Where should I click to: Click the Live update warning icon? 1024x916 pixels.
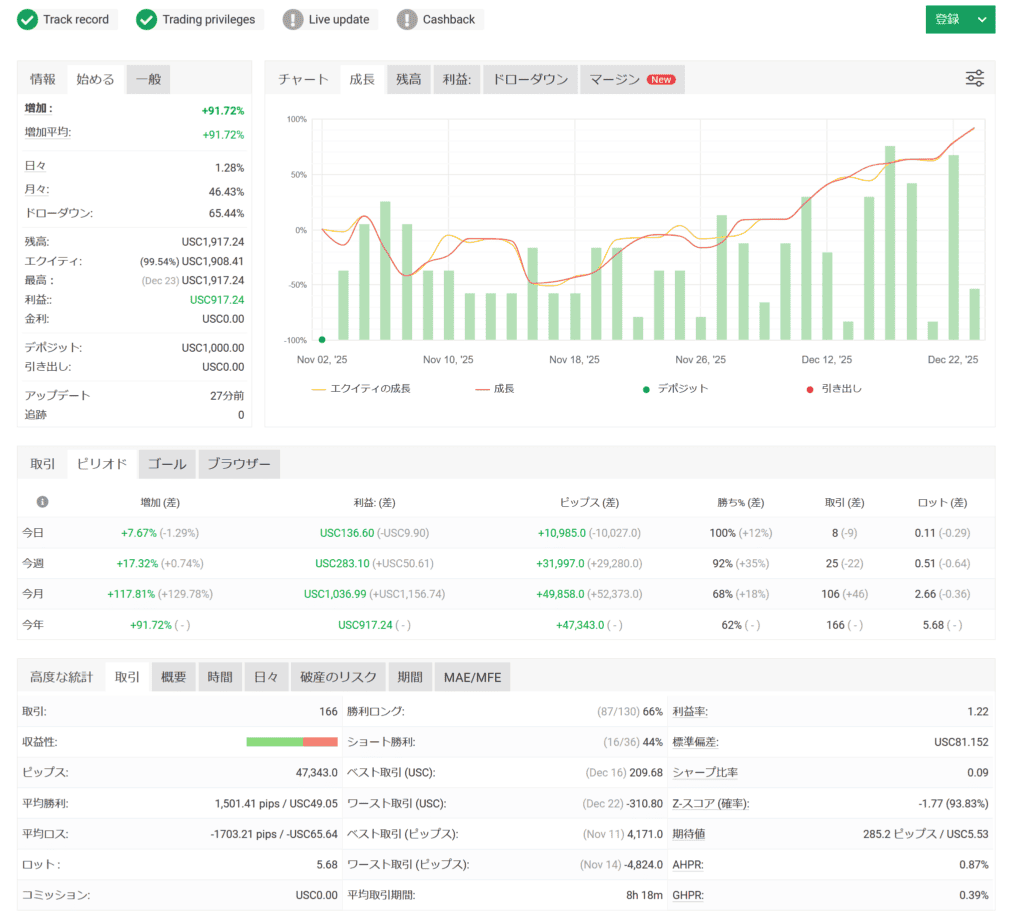(x=293, y=20)
